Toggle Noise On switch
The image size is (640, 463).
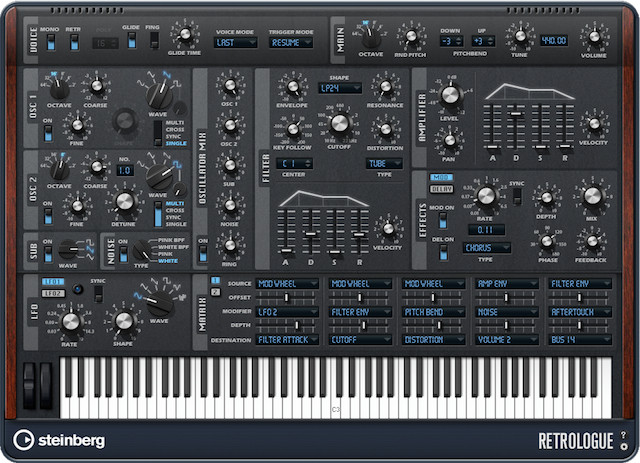coord(123,254)
